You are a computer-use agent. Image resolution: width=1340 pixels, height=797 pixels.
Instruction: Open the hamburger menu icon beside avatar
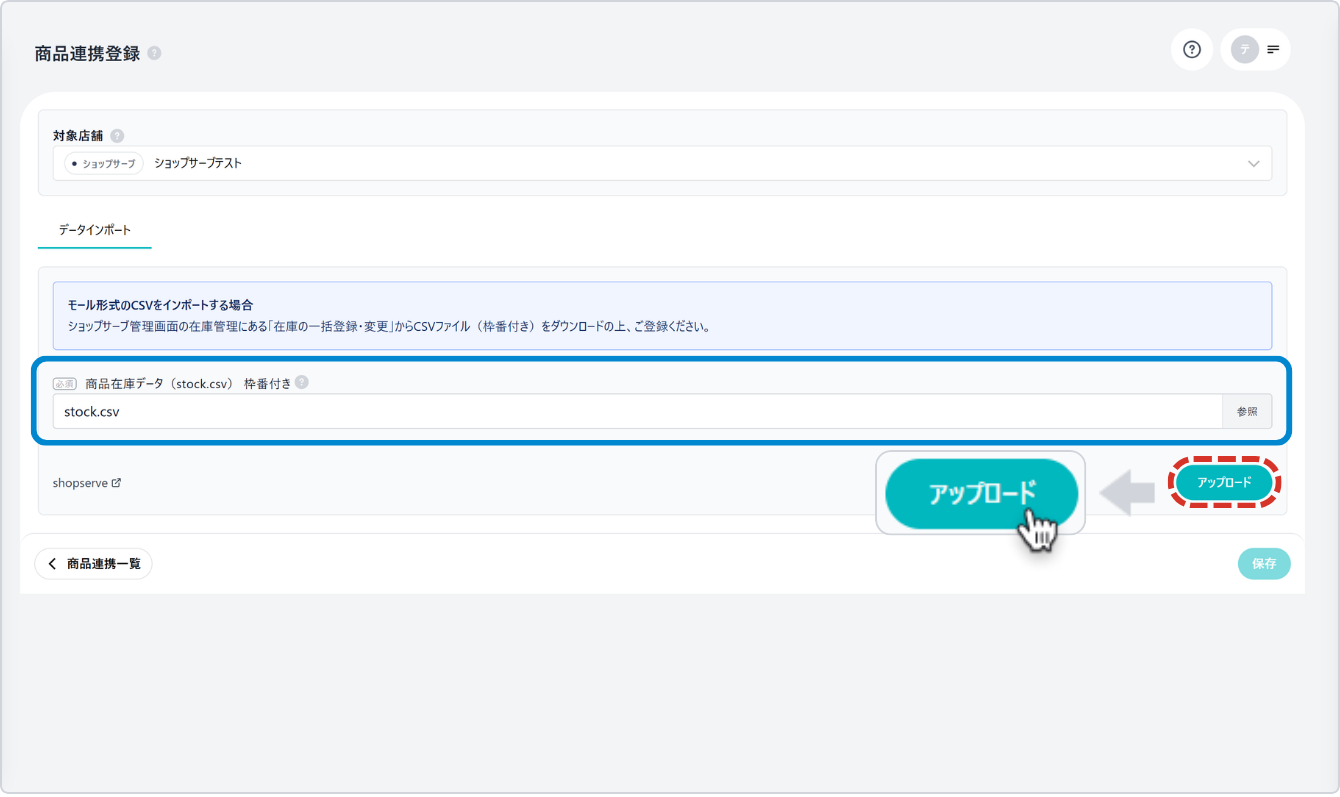point(1273,49)
